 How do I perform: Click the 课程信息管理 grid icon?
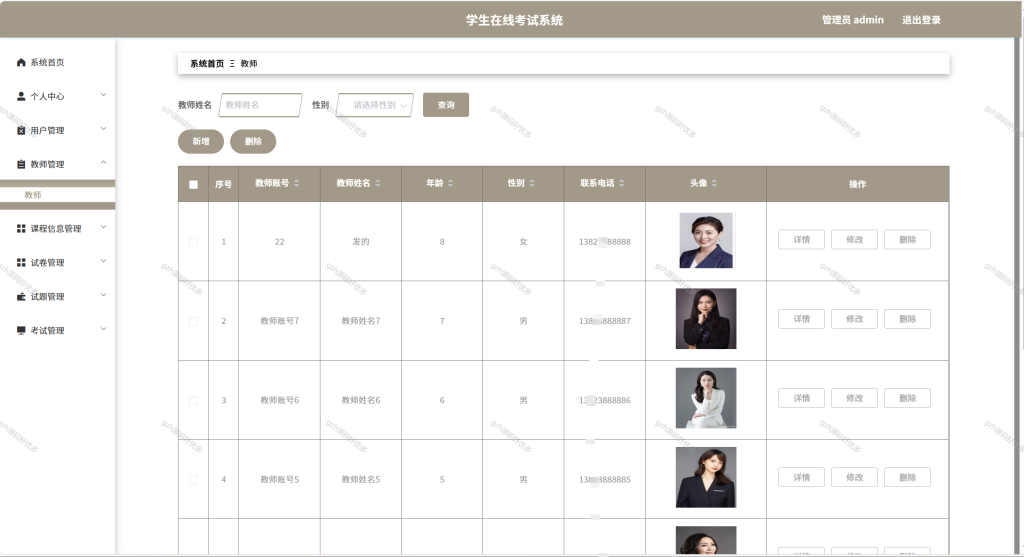(x=21, y=229)
